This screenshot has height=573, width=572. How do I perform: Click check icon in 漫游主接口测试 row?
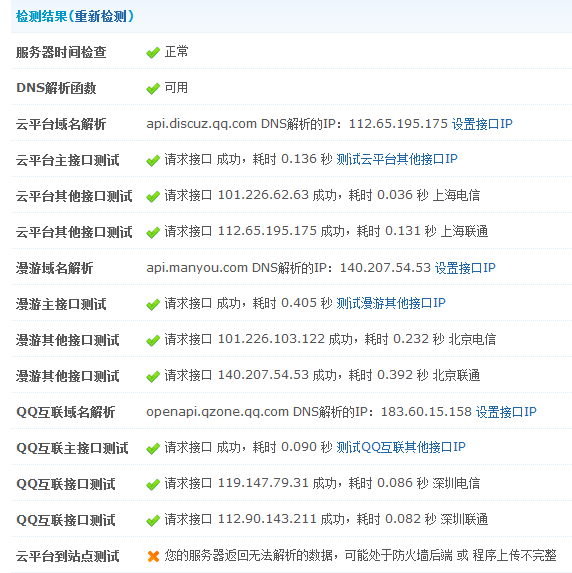[153, 304]
